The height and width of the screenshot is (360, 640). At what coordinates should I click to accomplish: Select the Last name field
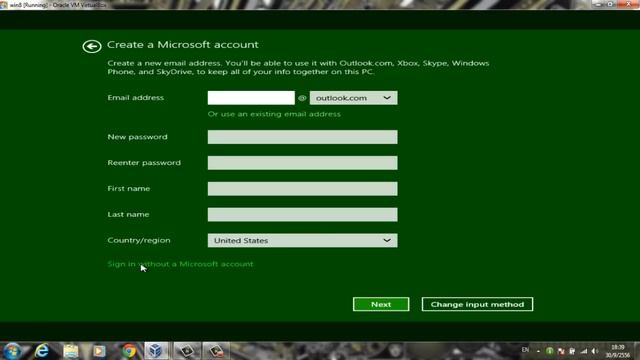[302, 215]
